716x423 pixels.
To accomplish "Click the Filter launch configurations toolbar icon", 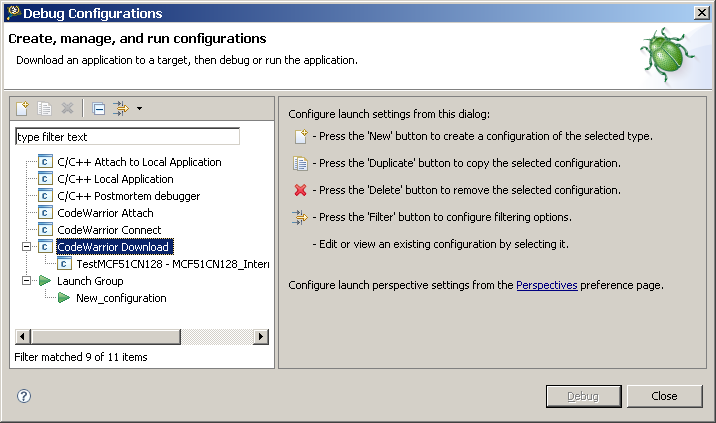I will pyautogui.click(x=121, y=108).
